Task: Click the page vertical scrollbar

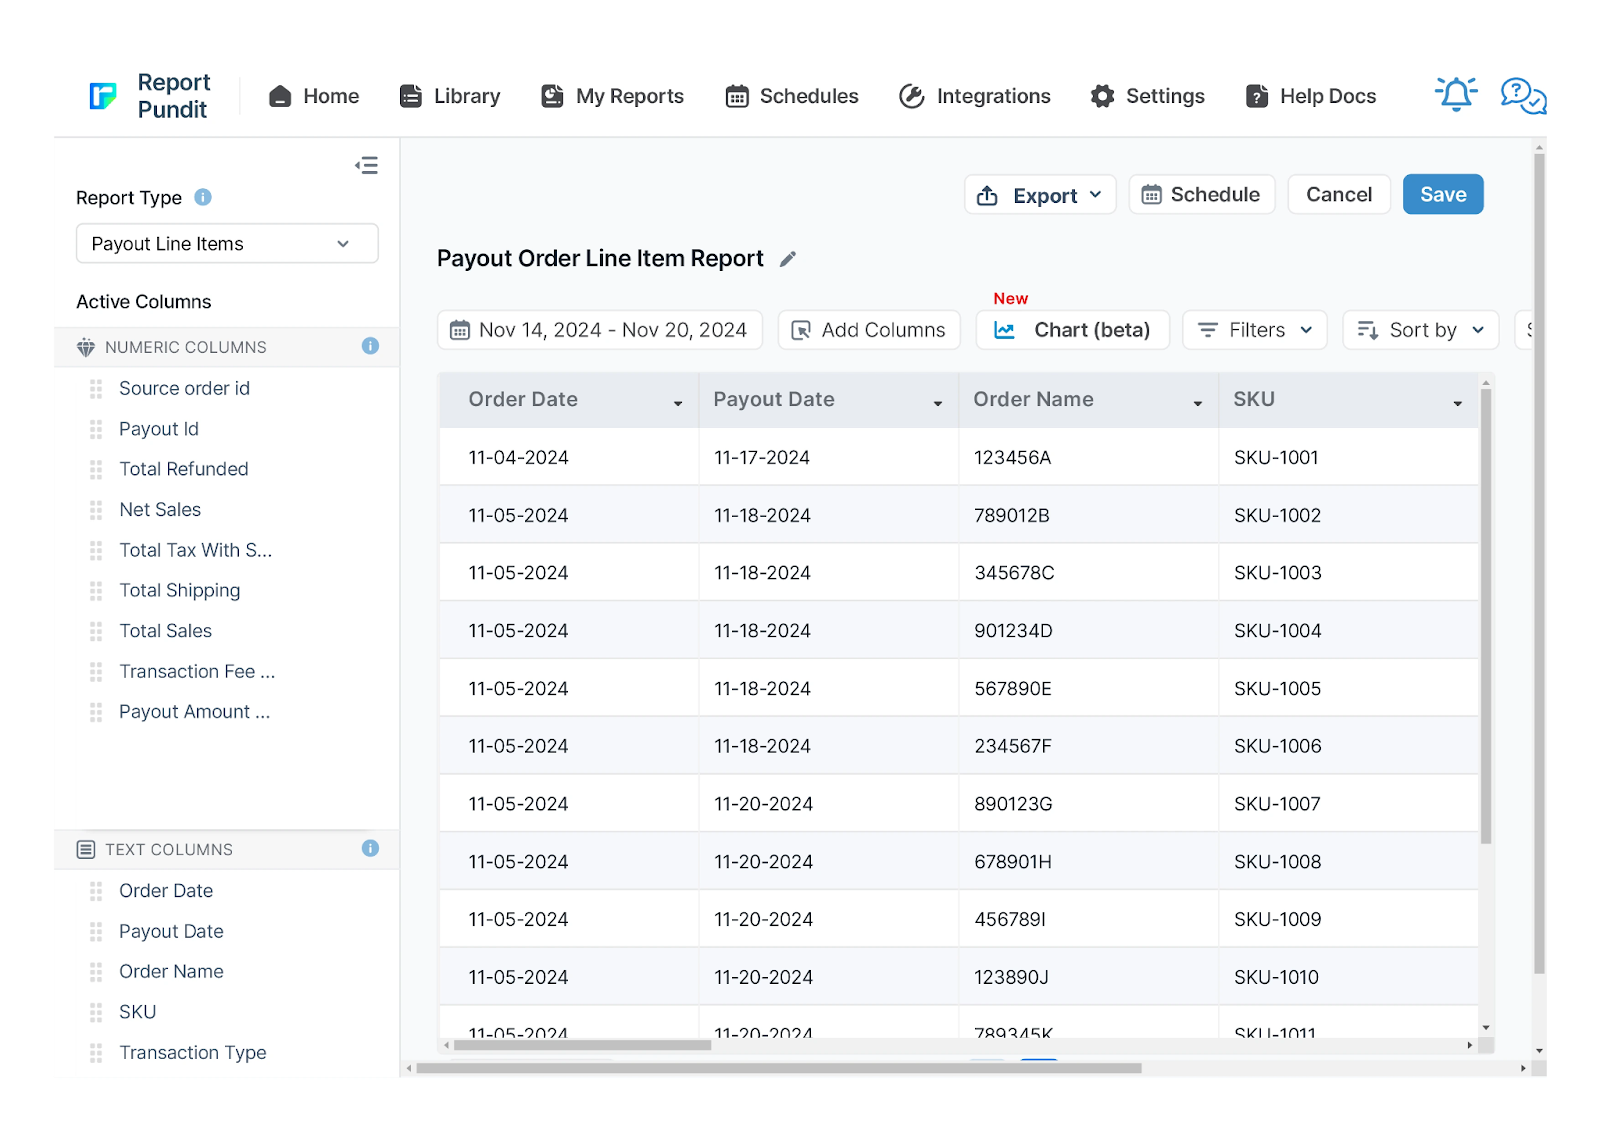Action: (1539, 563)
